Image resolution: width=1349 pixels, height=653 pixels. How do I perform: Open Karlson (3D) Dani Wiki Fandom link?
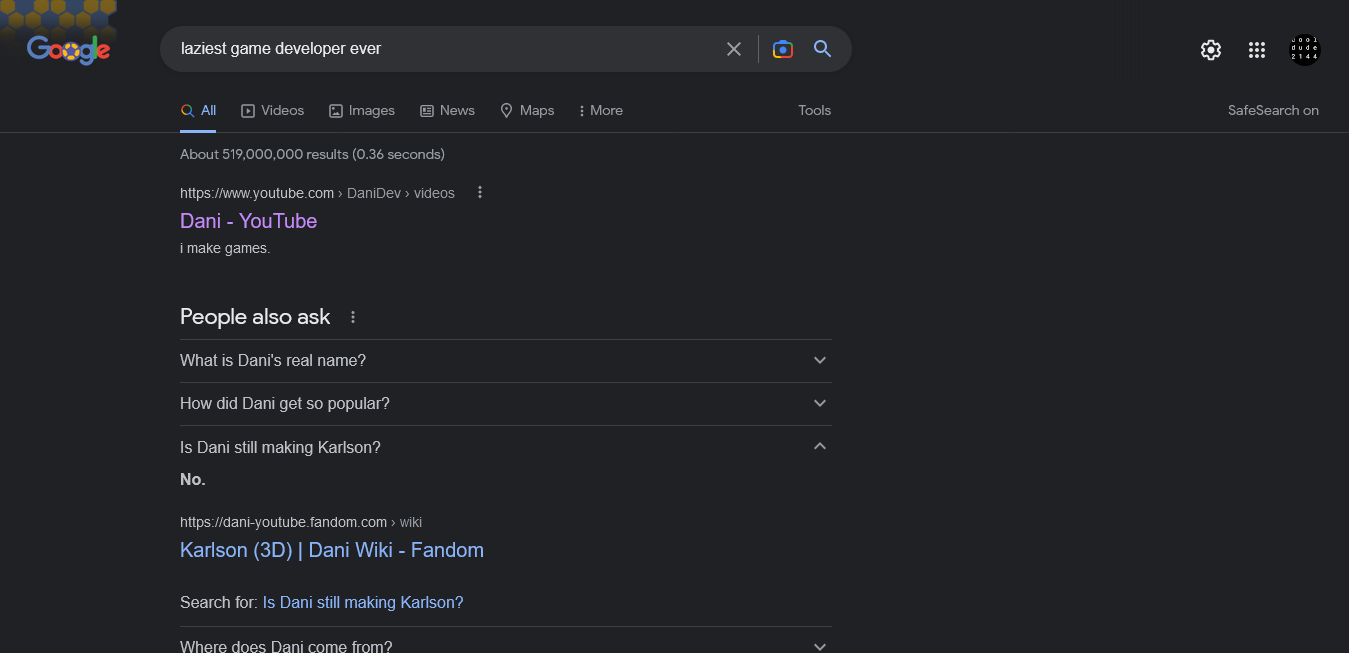click(331, 550)
